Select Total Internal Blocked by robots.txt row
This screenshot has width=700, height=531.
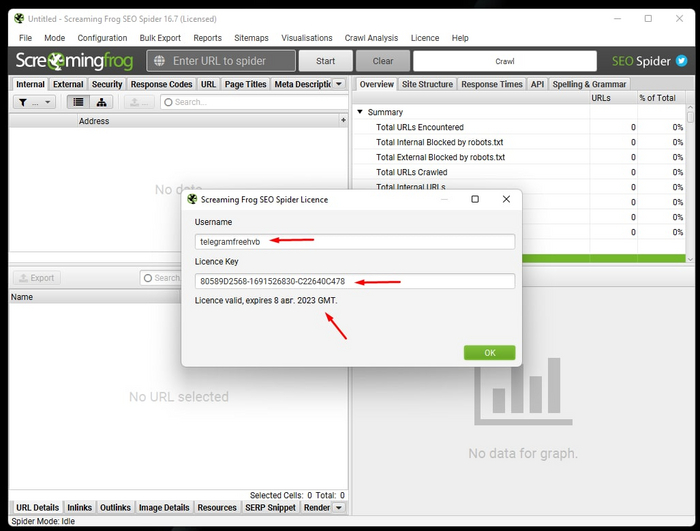[x=520, y=142]
